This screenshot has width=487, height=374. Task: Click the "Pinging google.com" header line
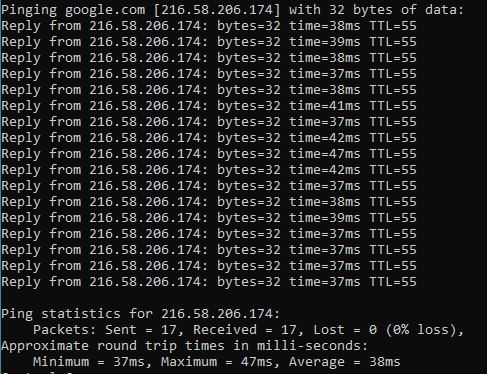pyautogui.click(x=232, y=10)
